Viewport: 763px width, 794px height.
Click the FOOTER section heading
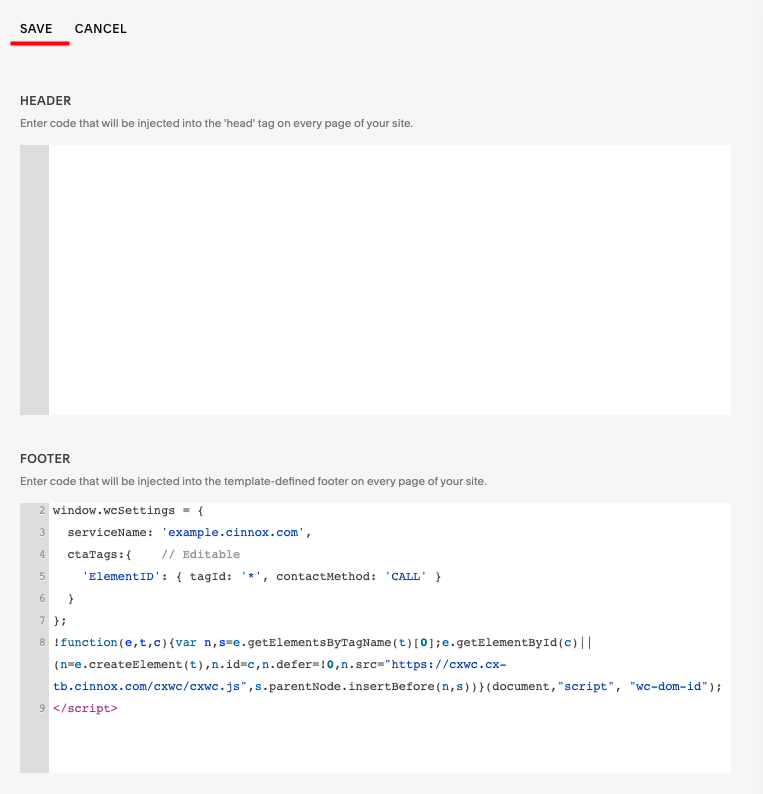point(45,459)
